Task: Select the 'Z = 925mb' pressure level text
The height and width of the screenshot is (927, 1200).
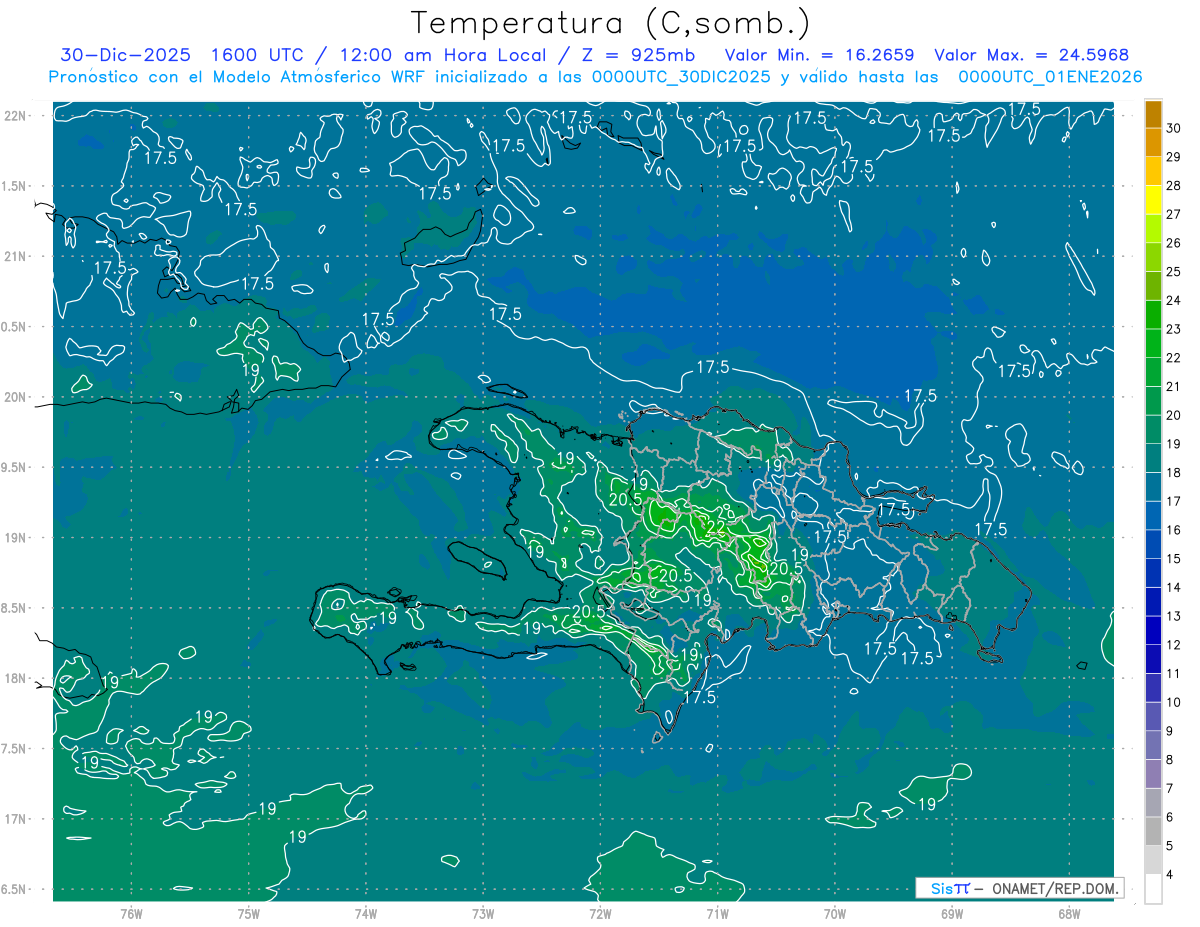Action: (638, 55)
